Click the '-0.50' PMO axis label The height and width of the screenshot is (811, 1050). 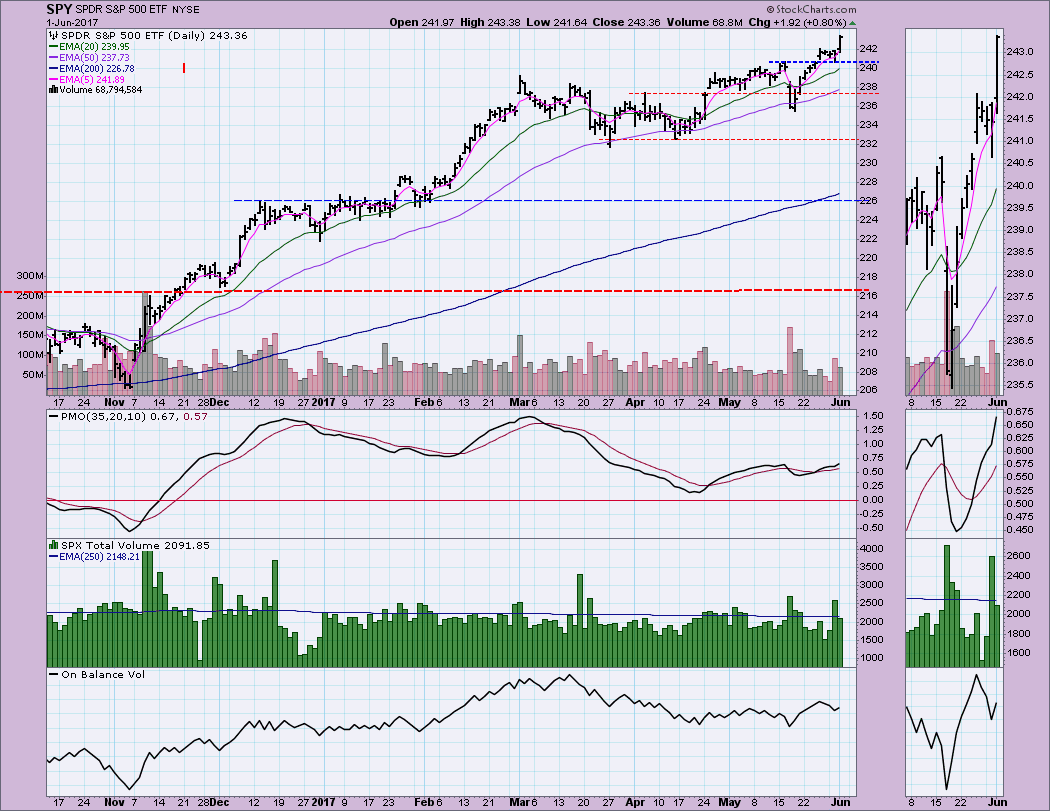point(871,528)
